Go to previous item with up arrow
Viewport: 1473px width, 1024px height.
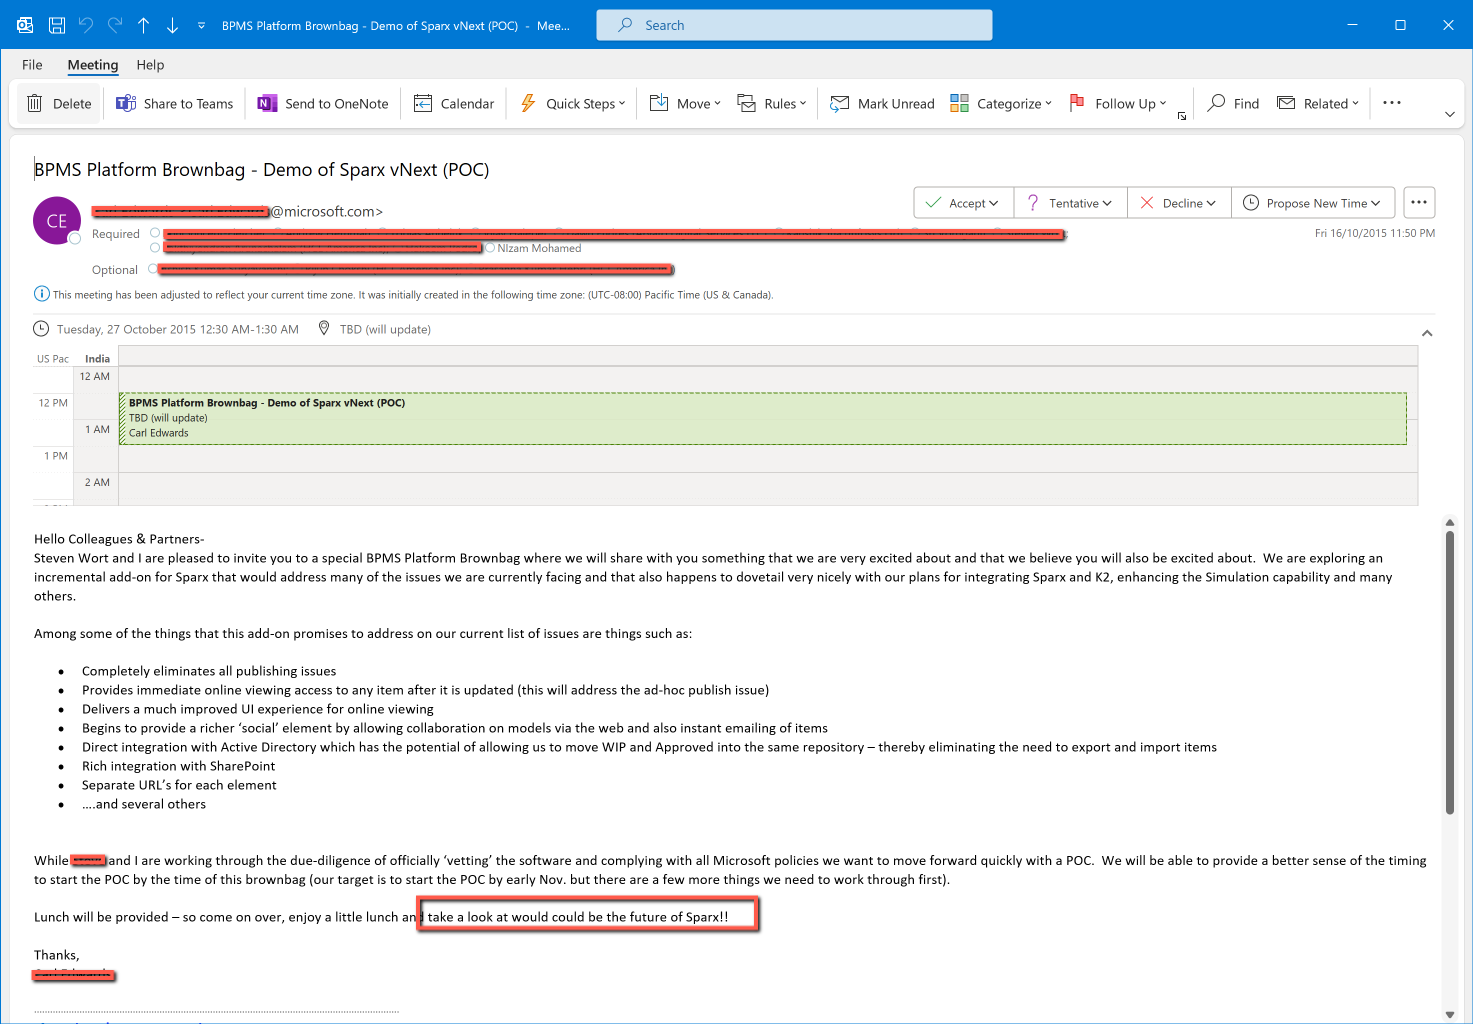click(x=143, y=25)
